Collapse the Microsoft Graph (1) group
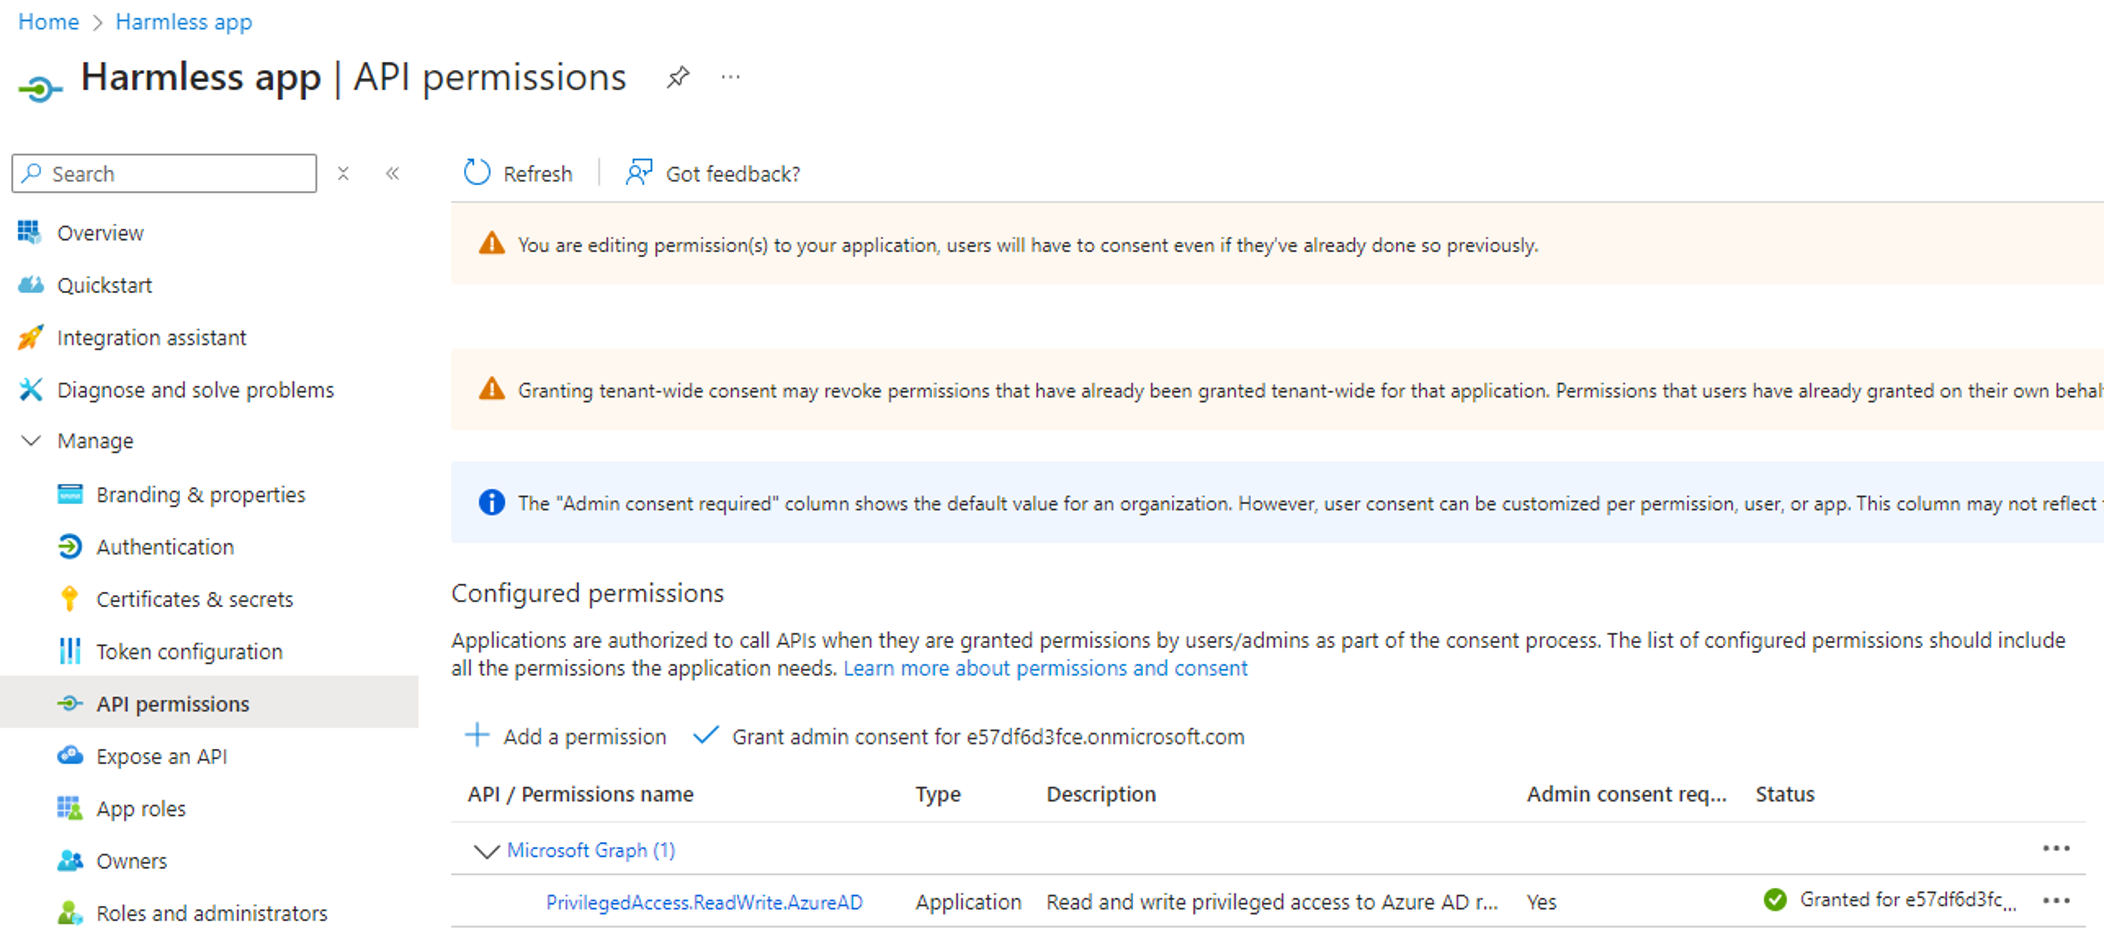 pos(486,851)
